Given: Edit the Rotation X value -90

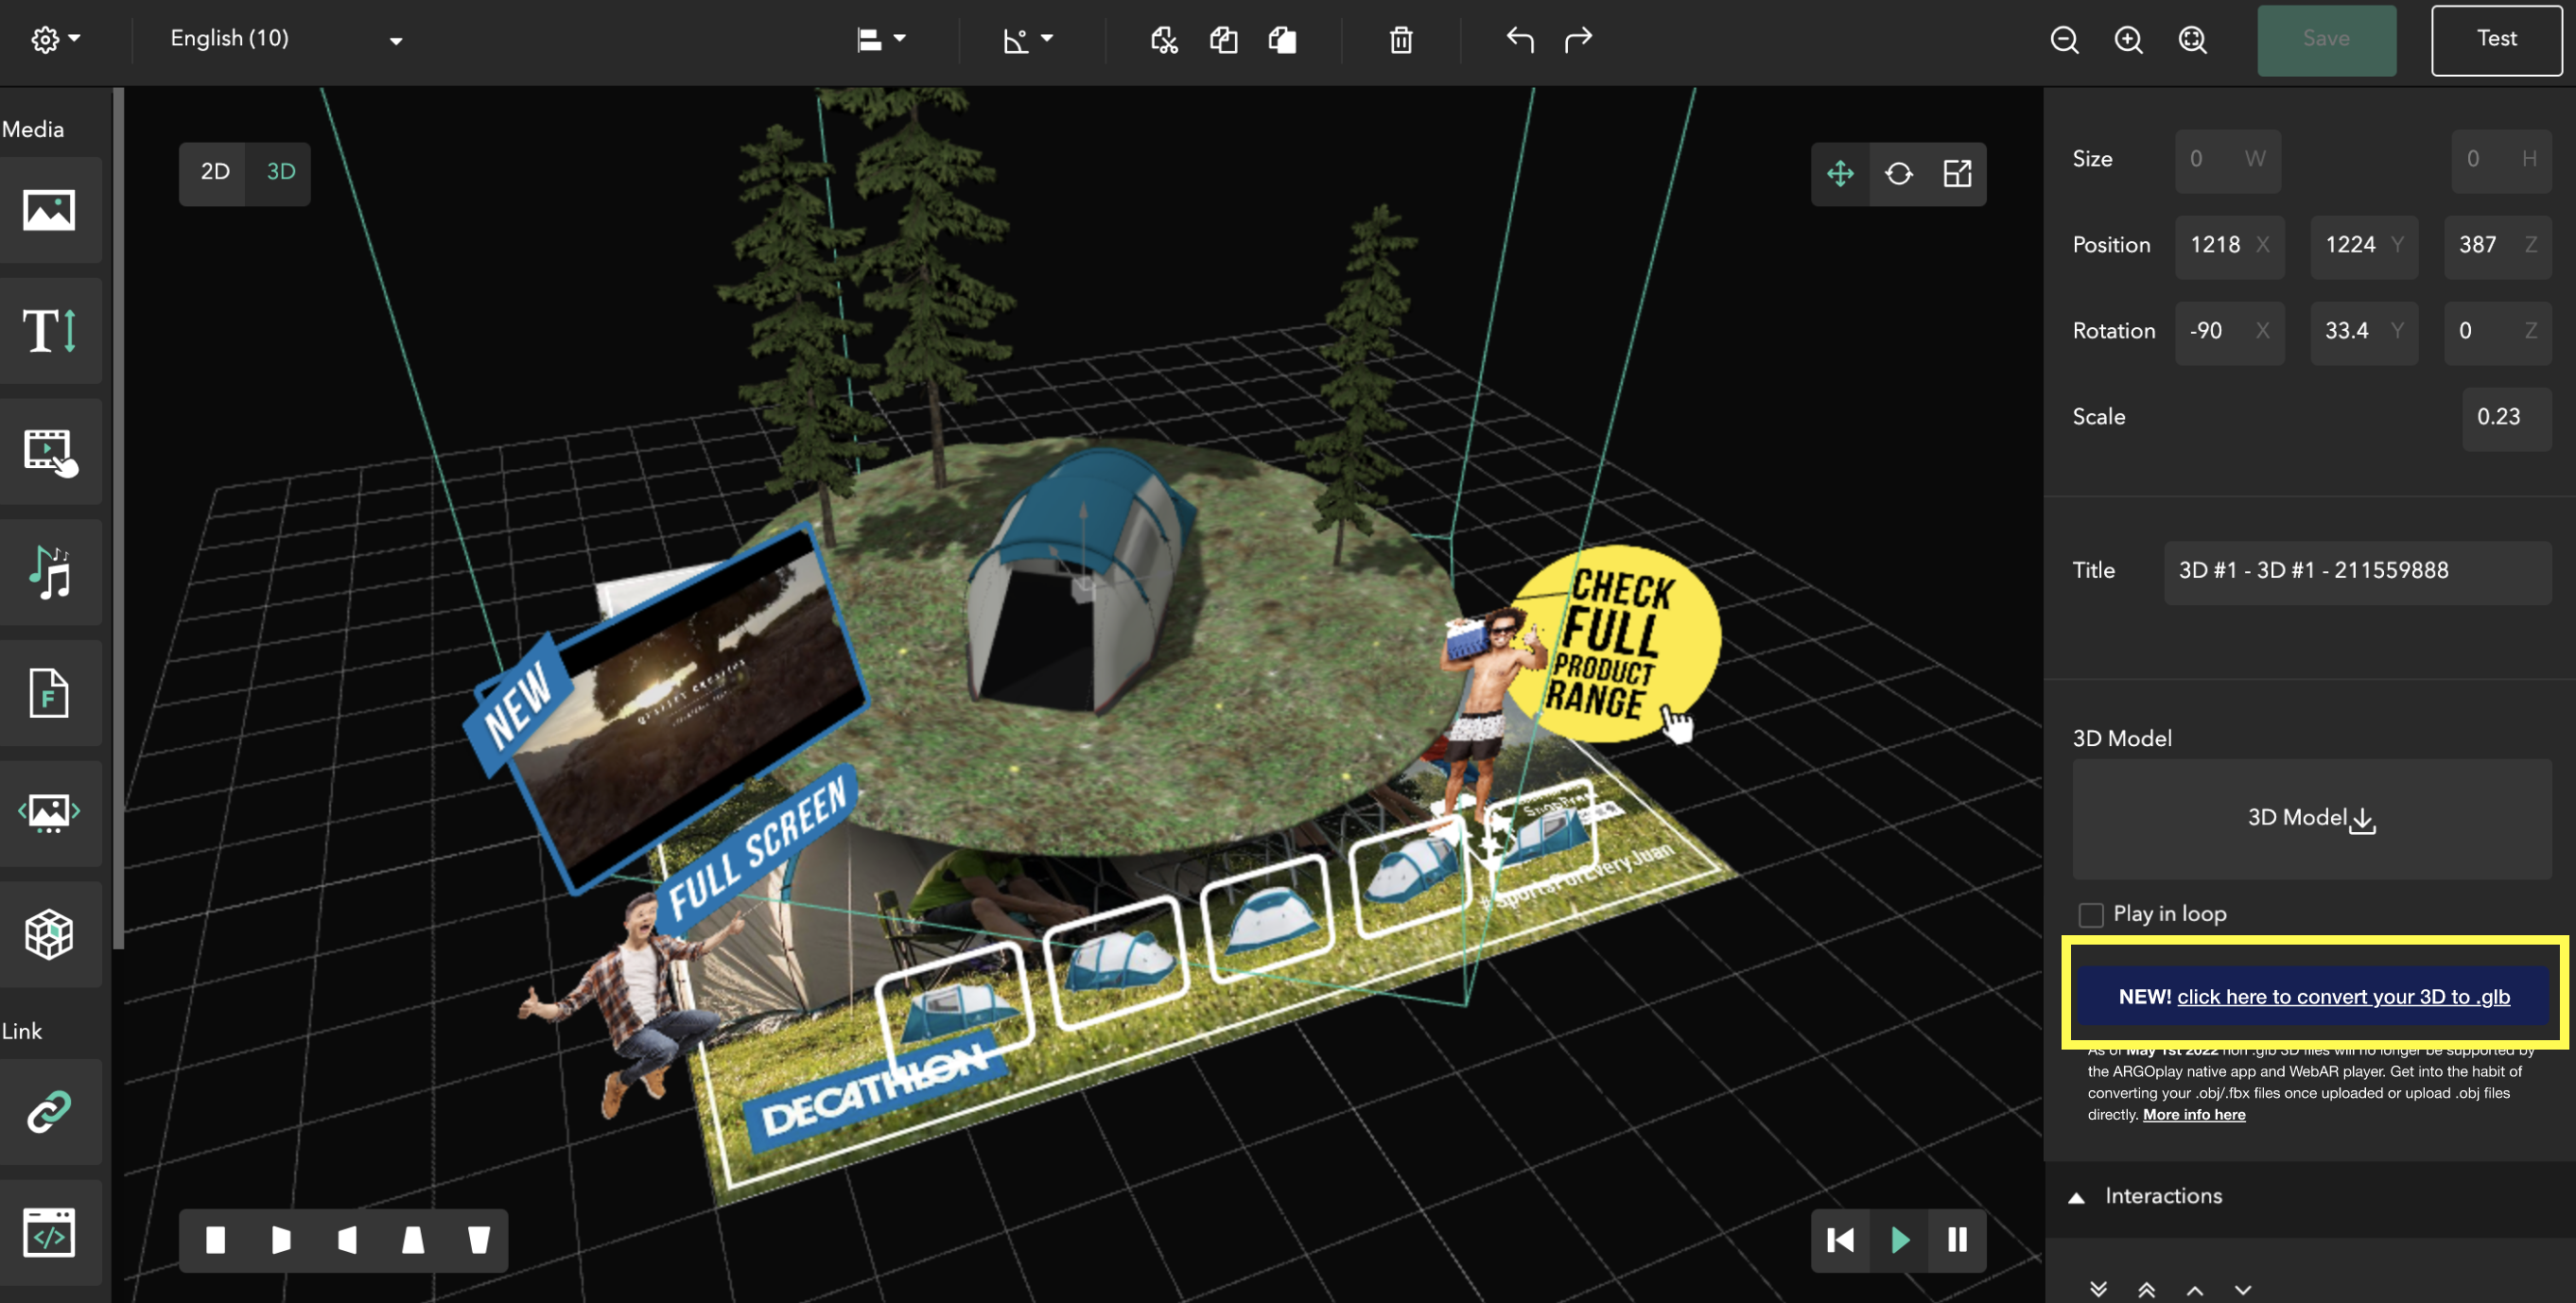Looking at the screenshot, I should [2229, 331].
